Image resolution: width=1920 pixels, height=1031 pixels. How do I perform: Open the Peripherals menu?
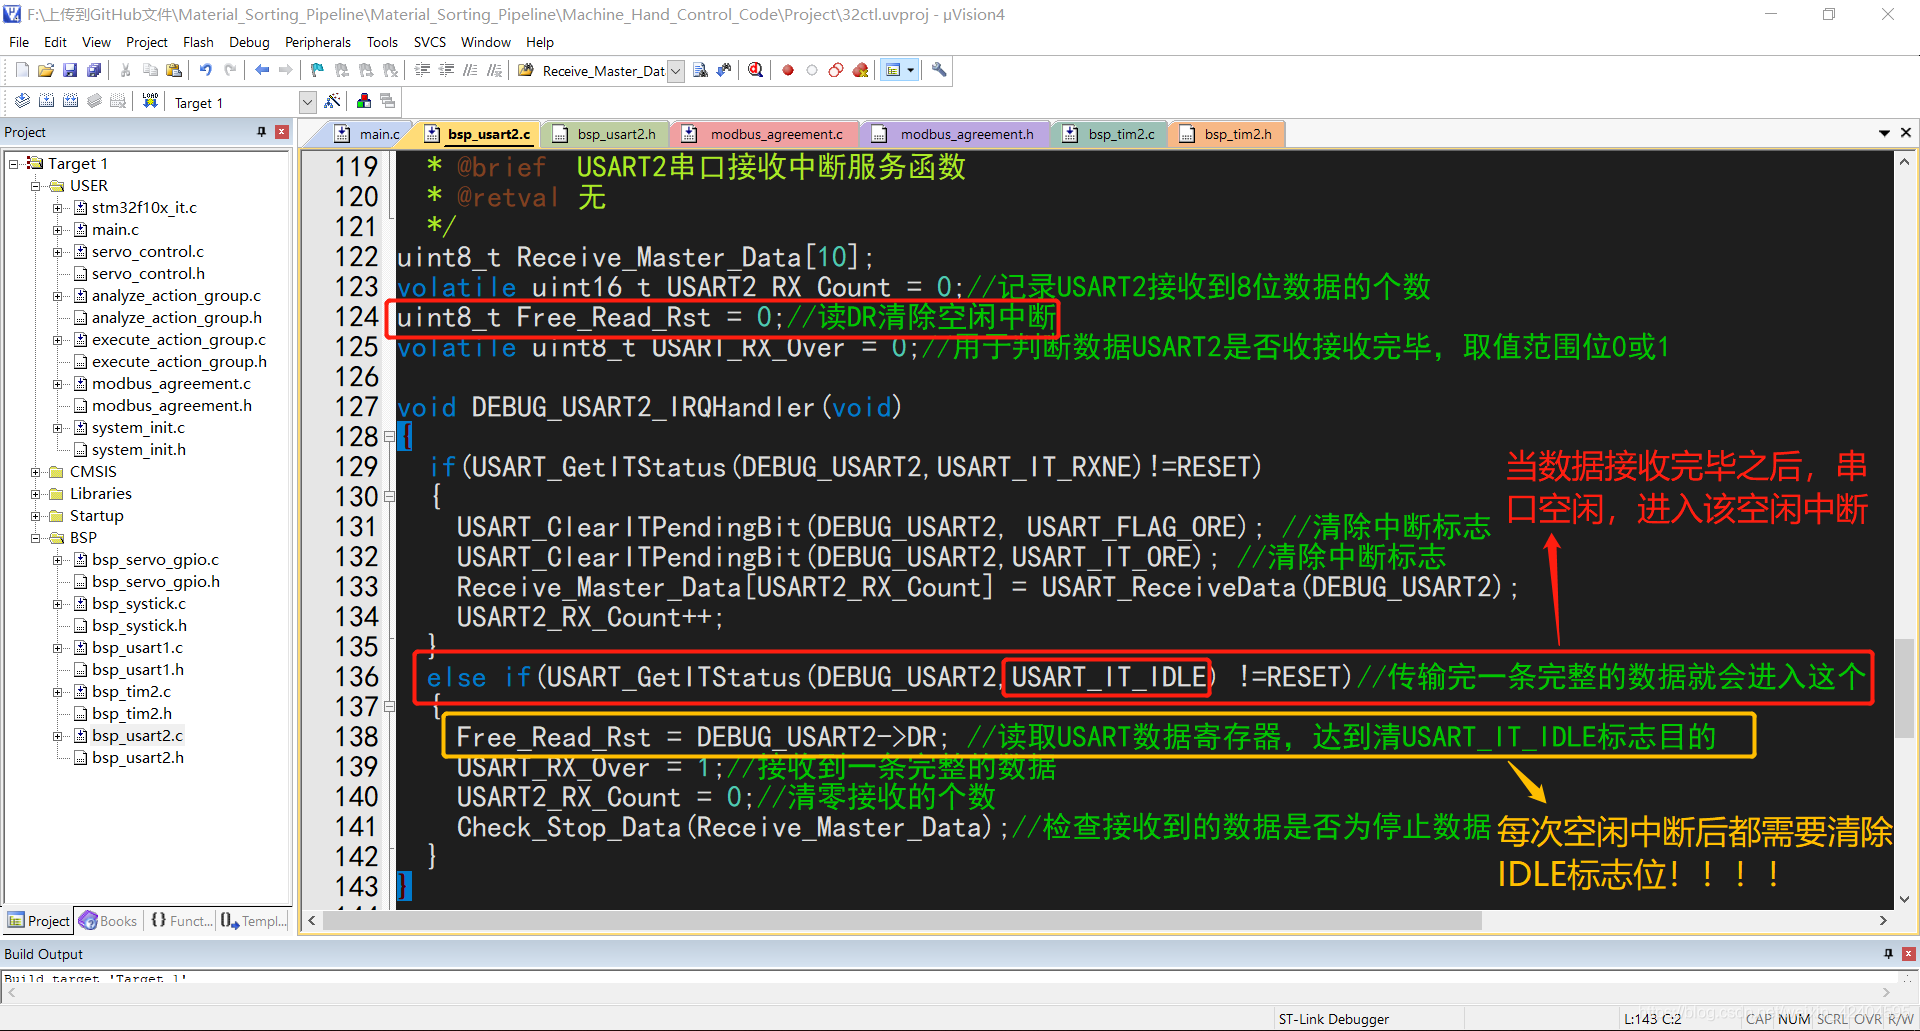coord(317,42)
